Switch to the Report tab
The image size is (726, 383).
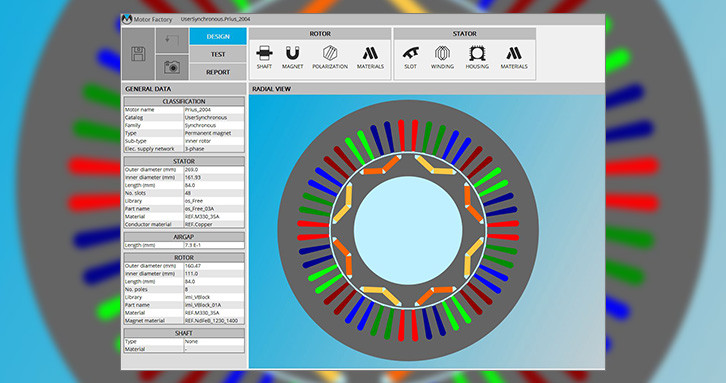(x=218, y=72)
